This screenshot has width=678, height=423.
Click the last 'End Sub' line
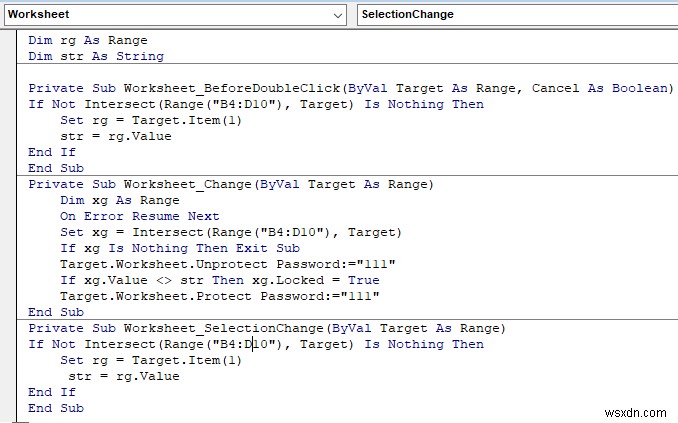pos(56,408)
